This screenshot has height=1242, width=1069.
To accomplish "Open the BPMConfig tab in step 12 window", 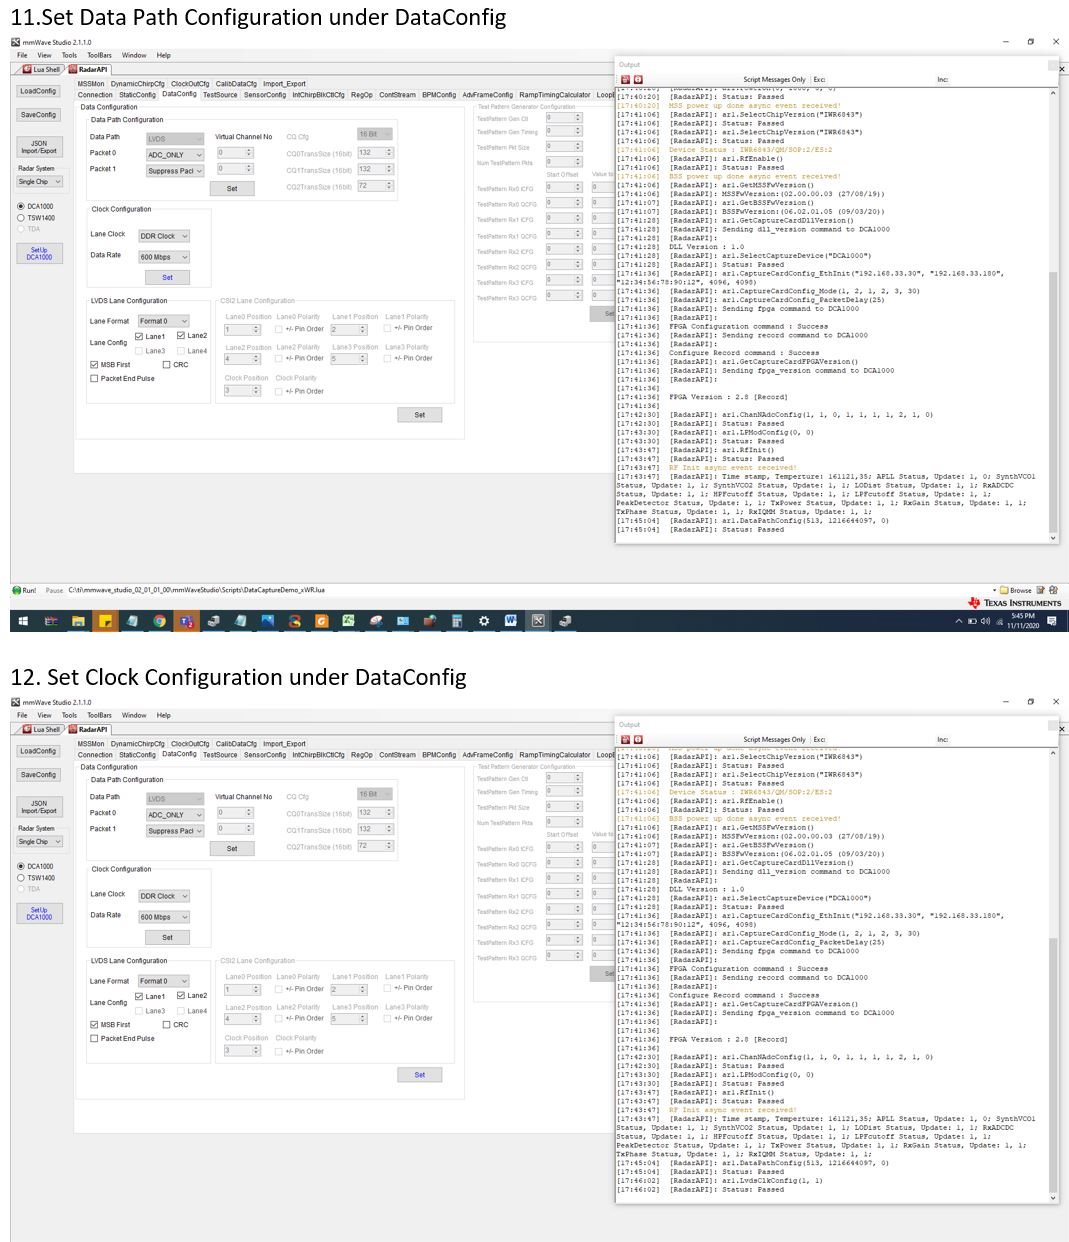I will pyautogui.click(x=439, y=755).
